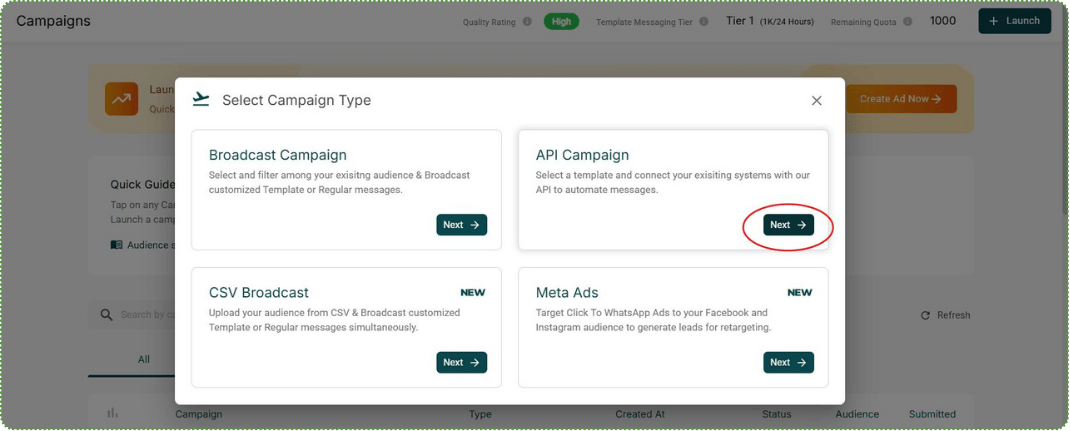The width and height of the screenshot is (1070, 431).
Task: Click the Meta Ads title
Action: (x=567, y=293)
